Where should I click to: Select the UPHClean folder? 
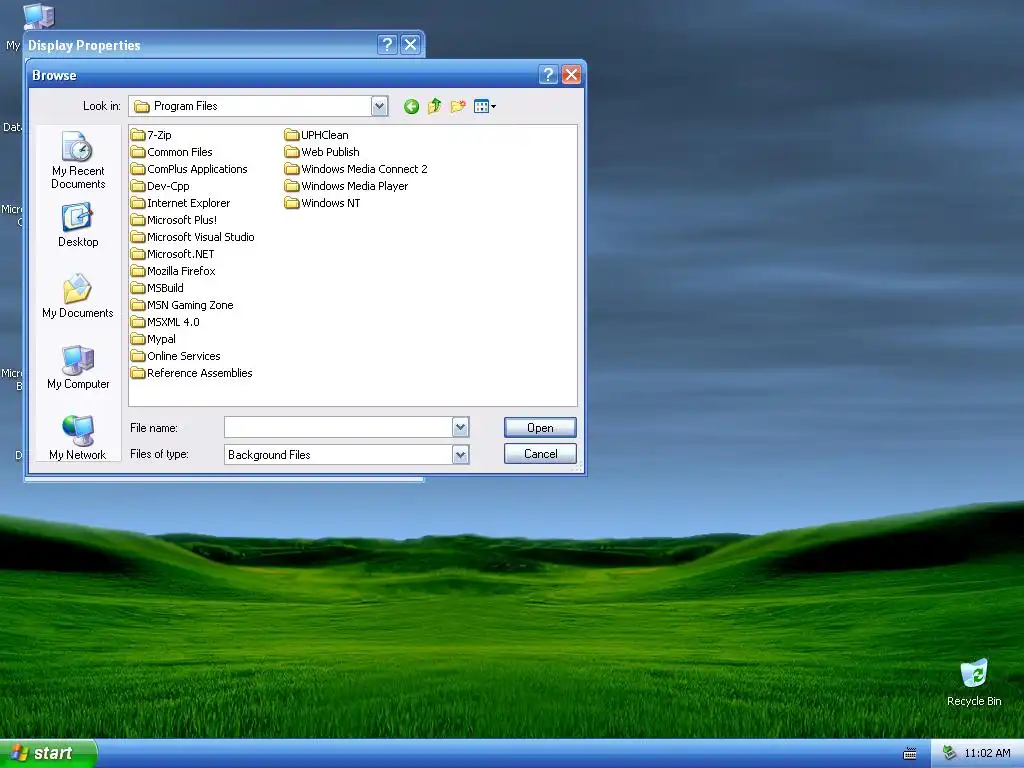[317, 135]
